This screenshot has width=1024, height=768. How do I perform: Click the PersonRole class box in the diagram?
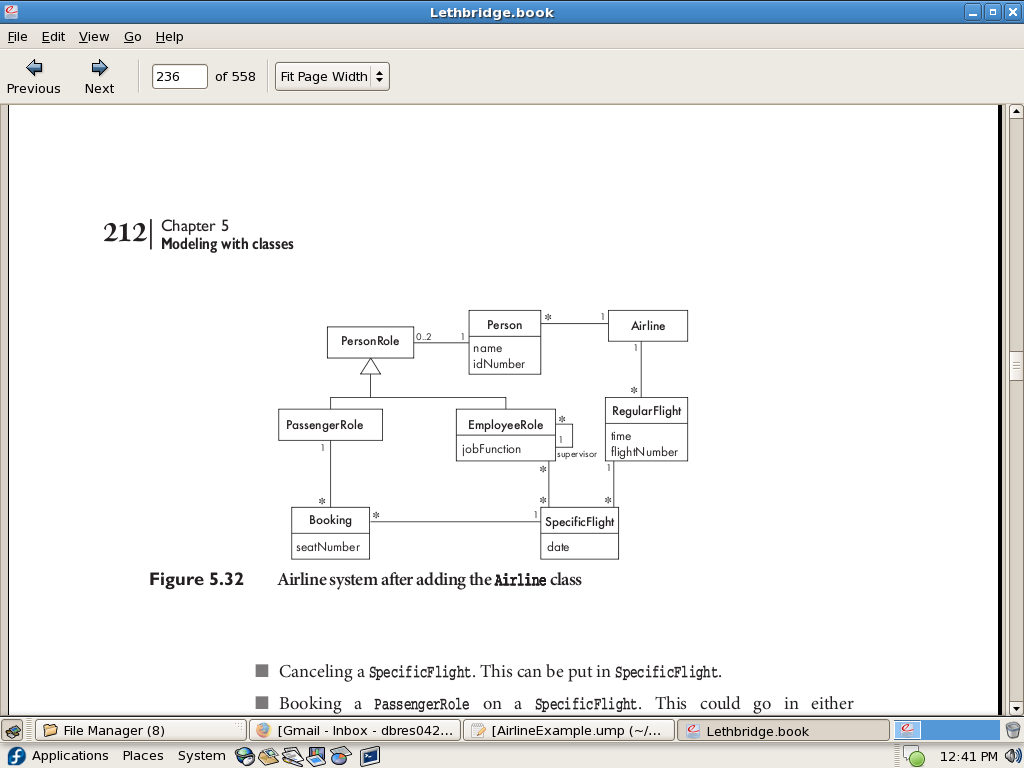[370, 342]
